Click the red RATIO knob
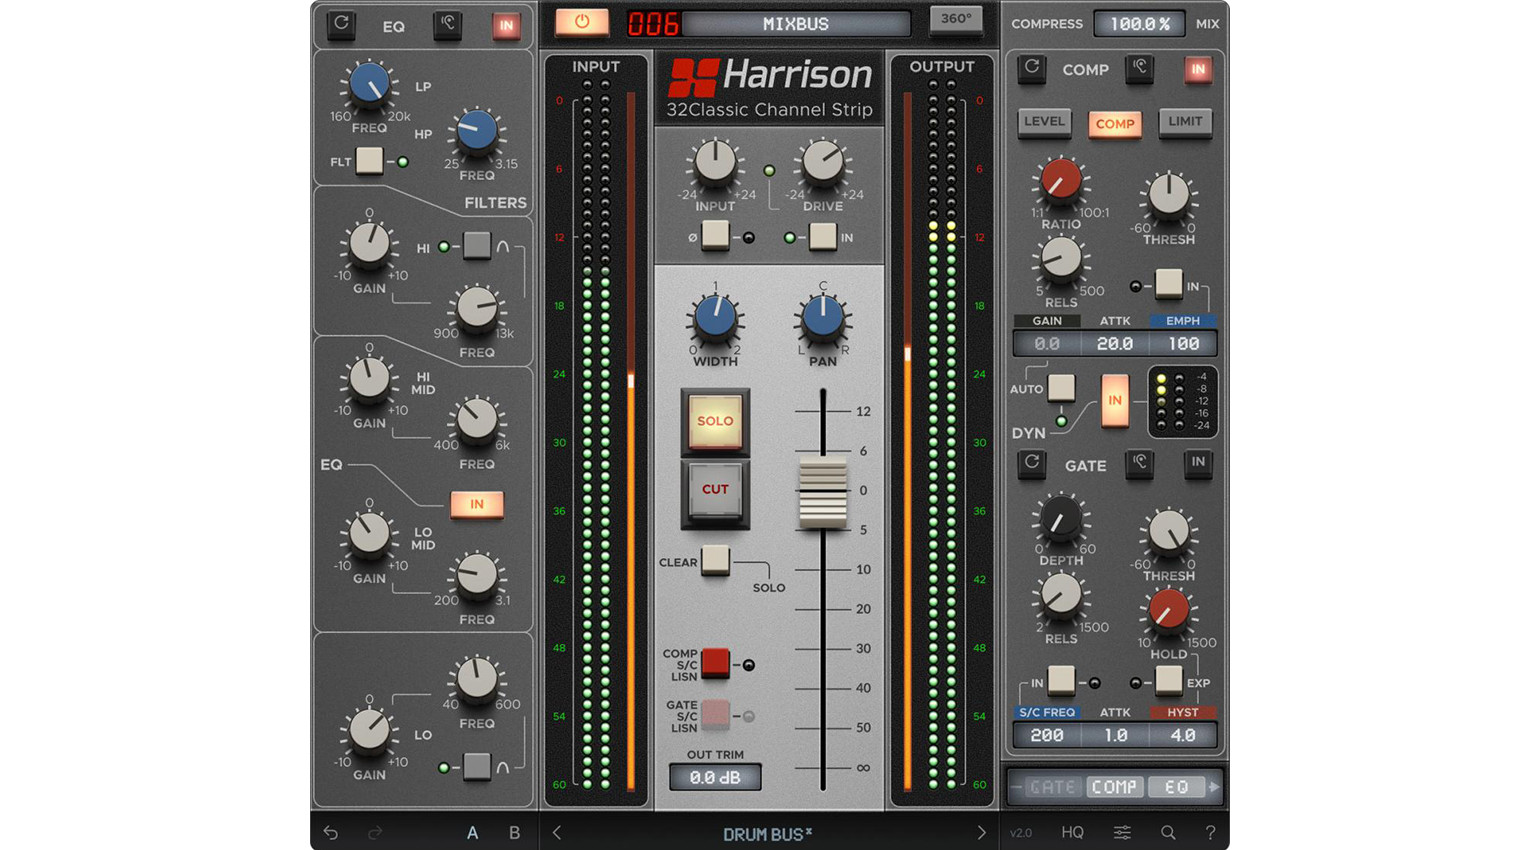 [x=1061, y=180]
